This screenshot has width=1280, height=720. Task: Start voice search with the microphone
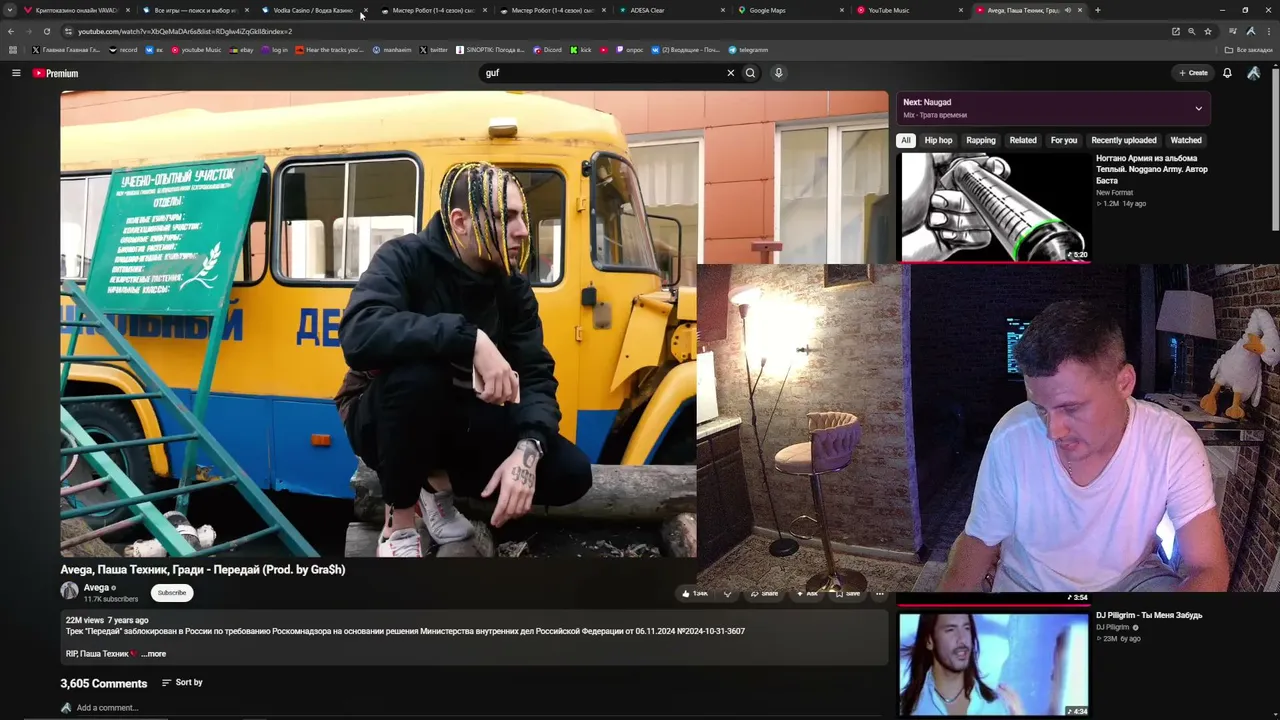[x=778, y=73]
